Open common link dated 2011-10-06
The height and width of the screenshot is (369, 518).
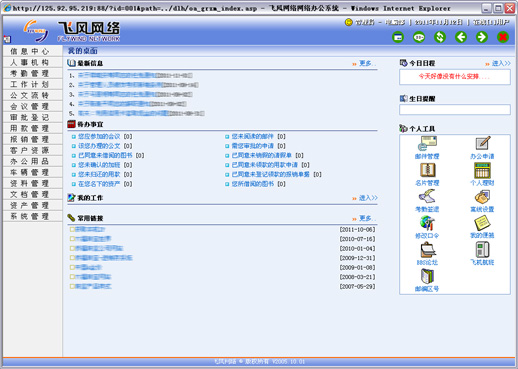[90, 229]
